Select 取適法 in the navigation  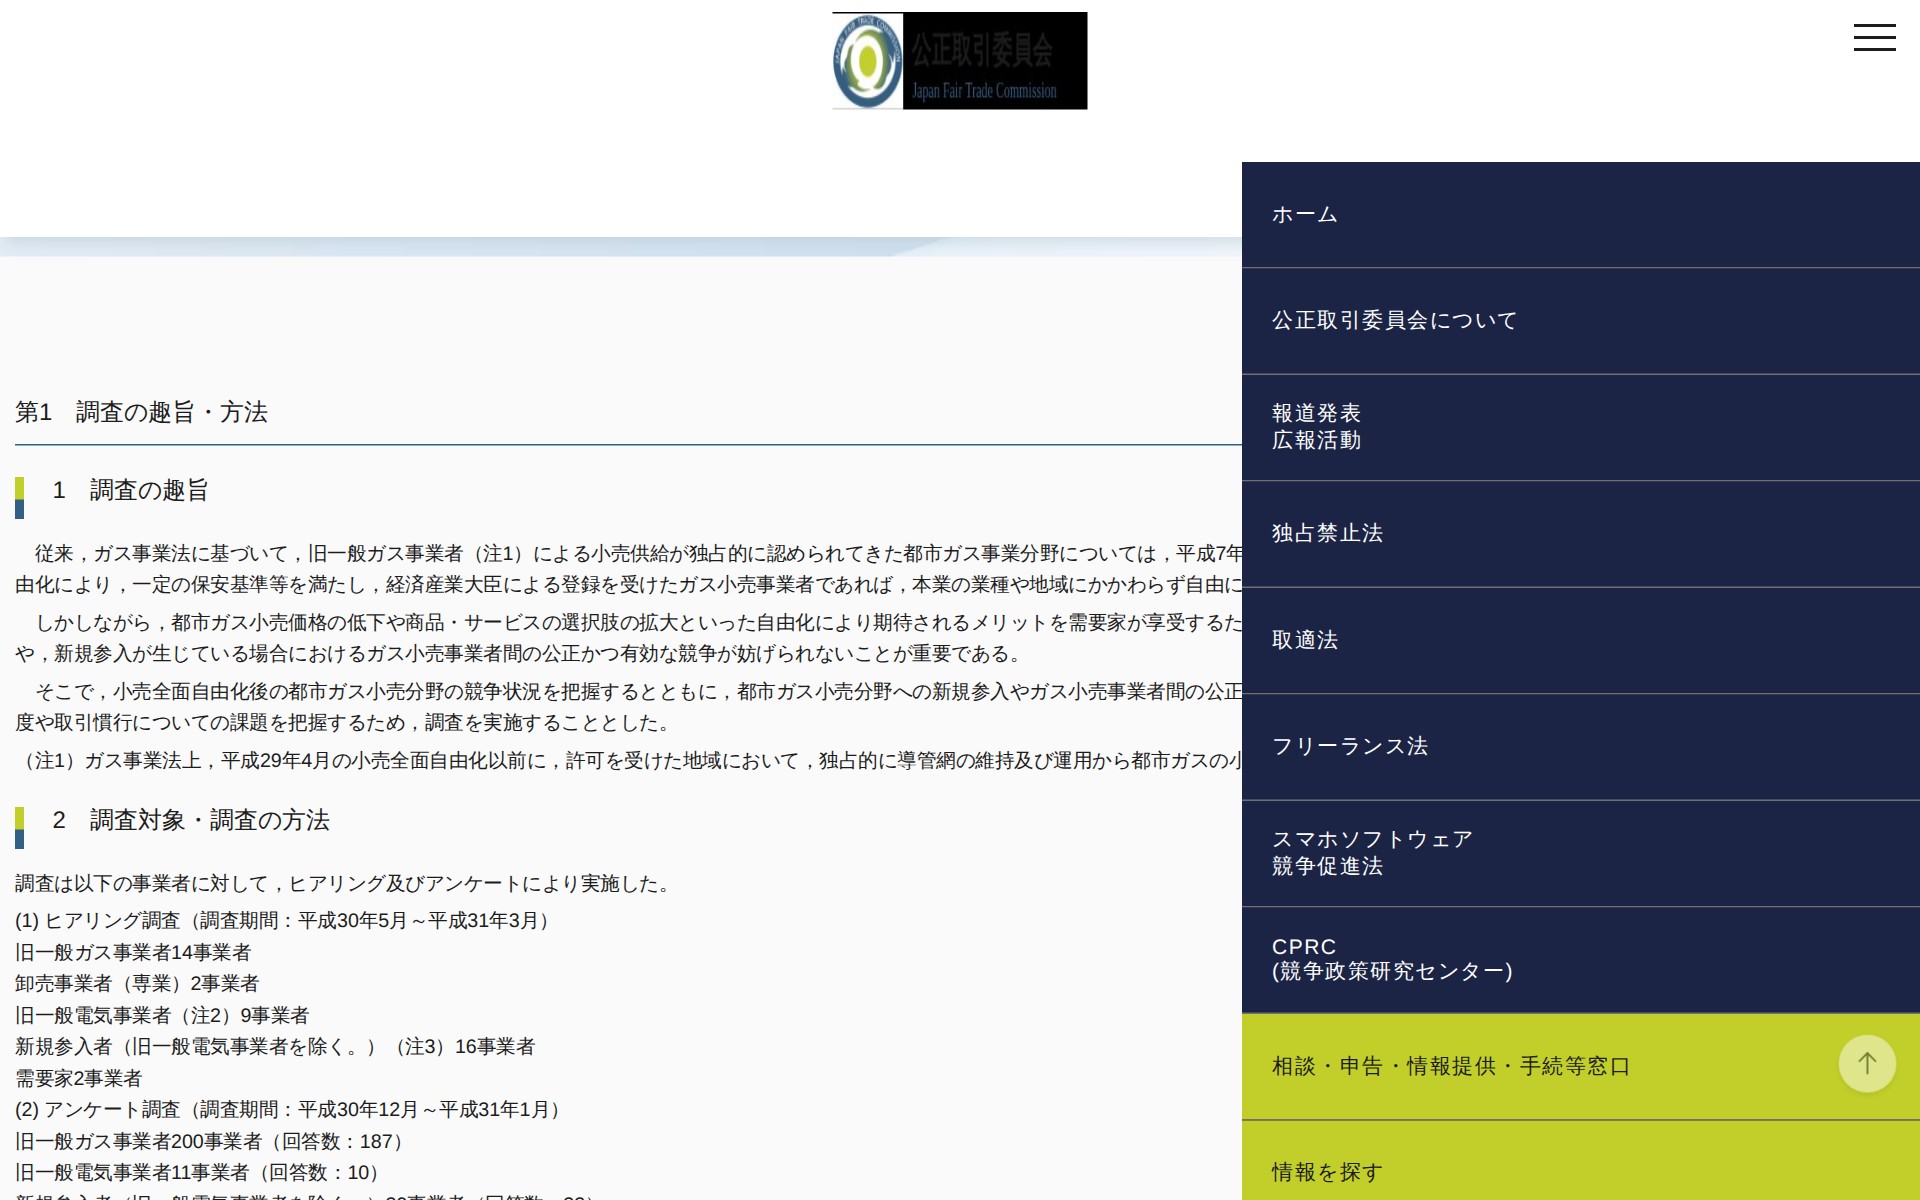1303,640
